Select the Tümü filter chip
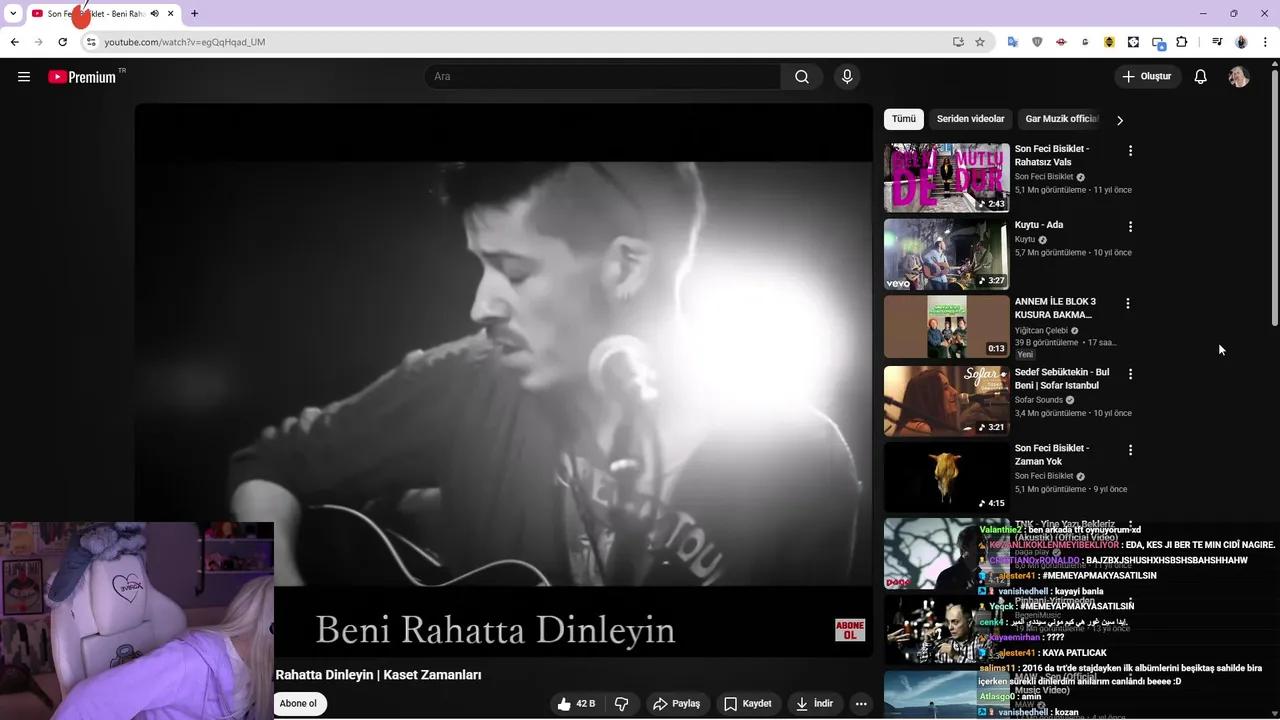 (903, 119)
